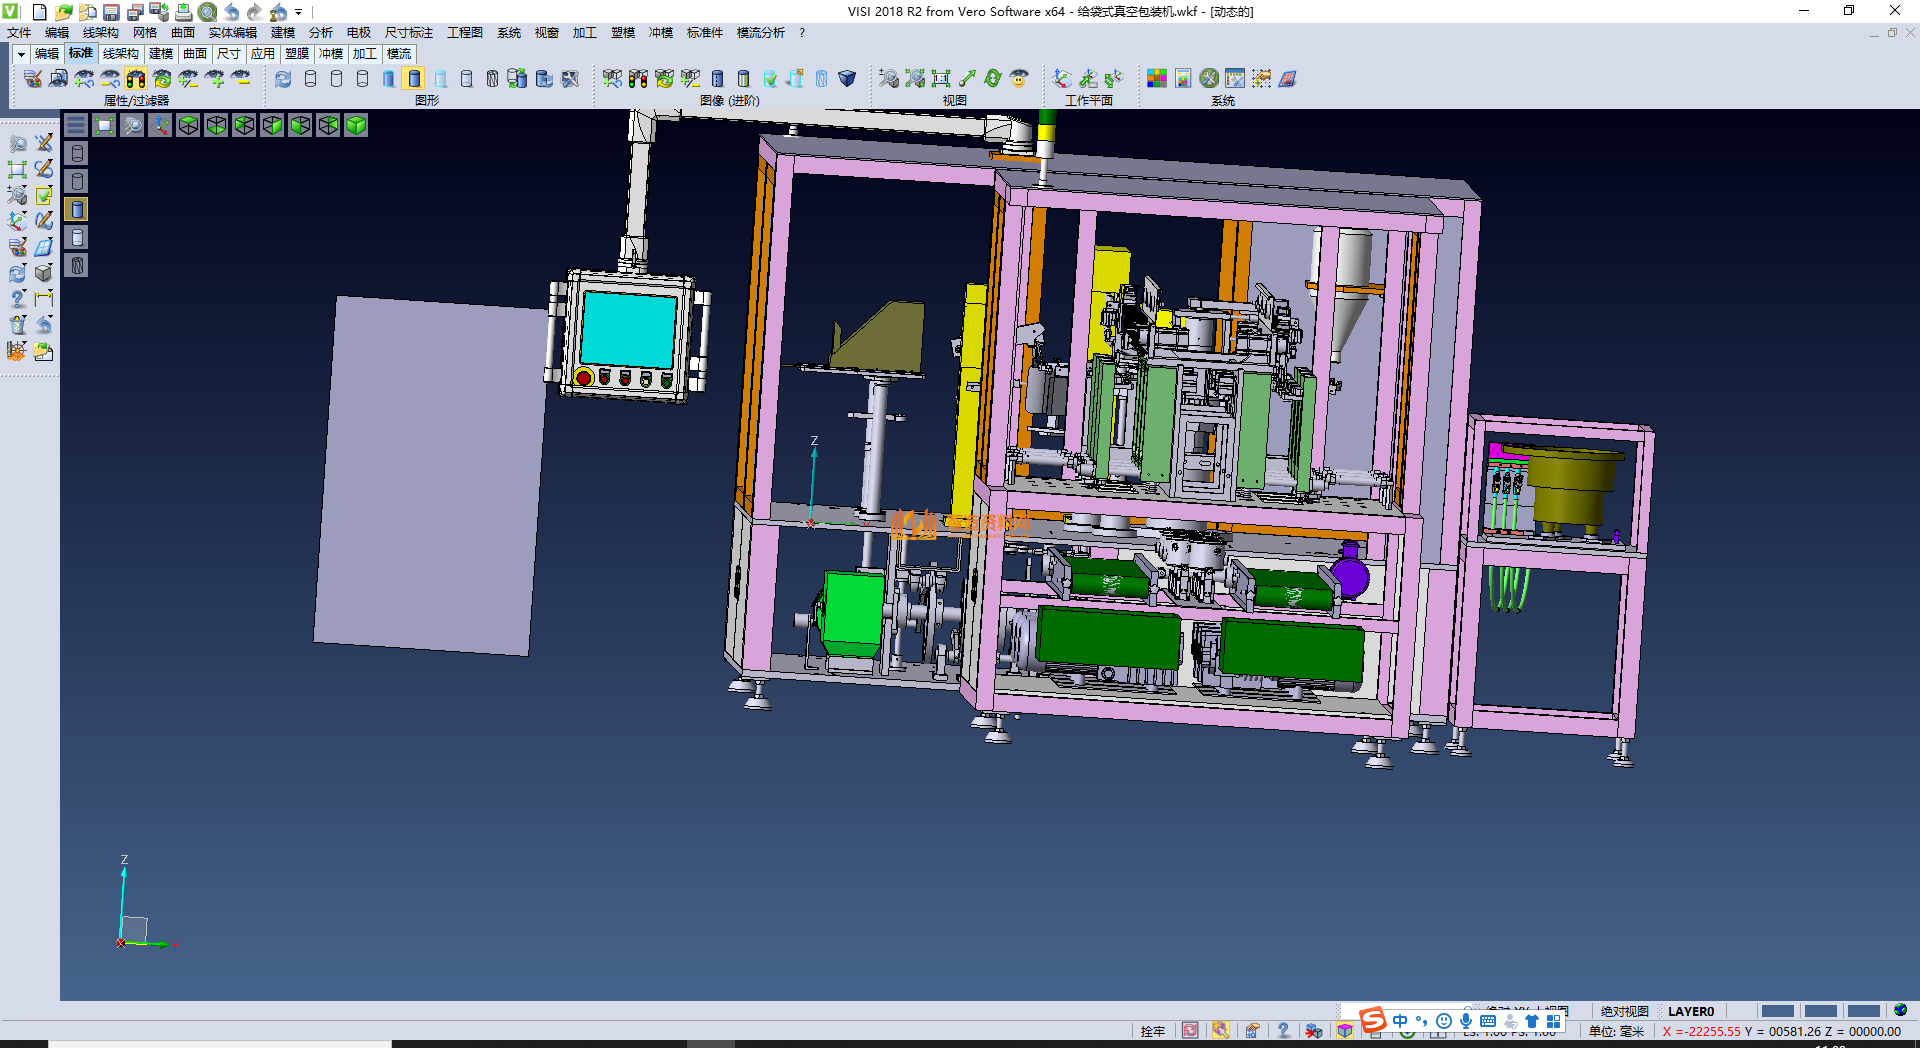Click the 1:1 zoom view icon

click(941, 79)
